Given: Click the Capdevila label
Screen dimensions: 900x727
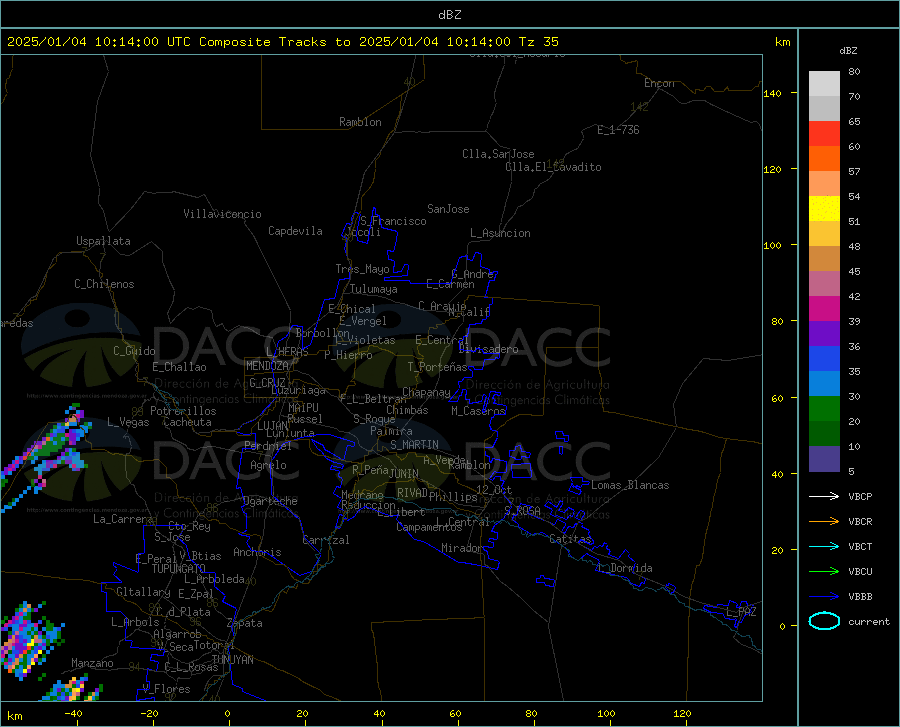Looking at the screenshot, I should pyautogui.click(x=295, y=231).
